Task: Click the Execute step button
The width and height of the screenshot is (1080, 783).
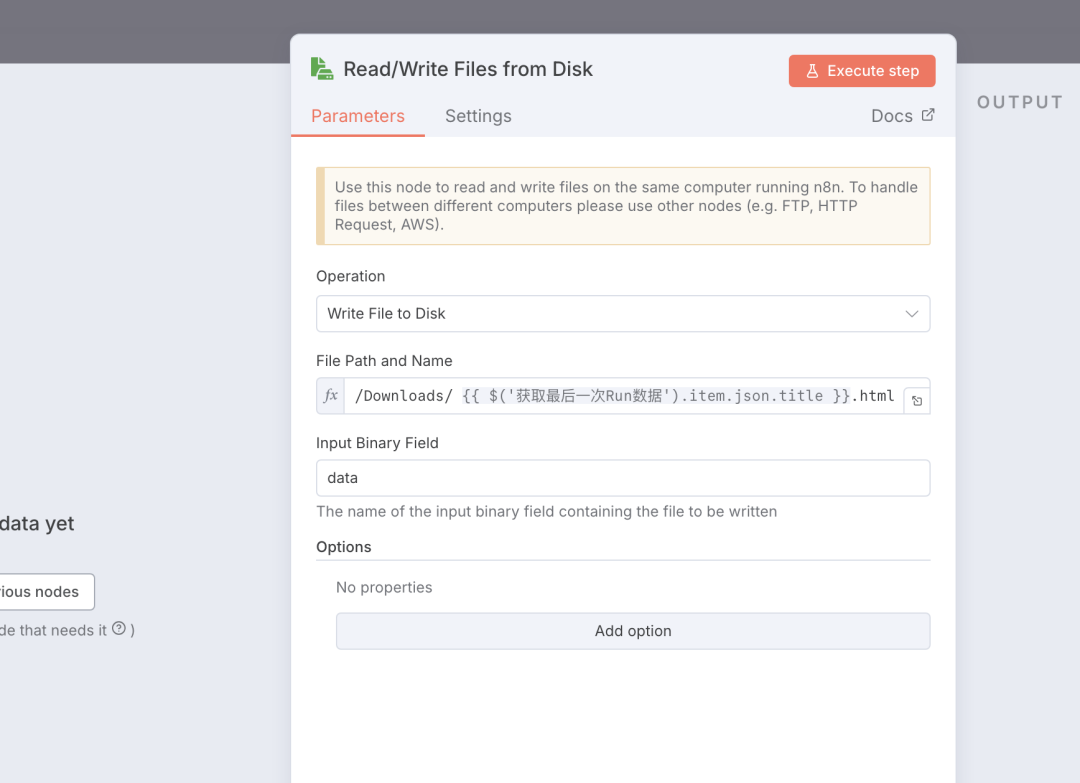Action: [861, 70]
